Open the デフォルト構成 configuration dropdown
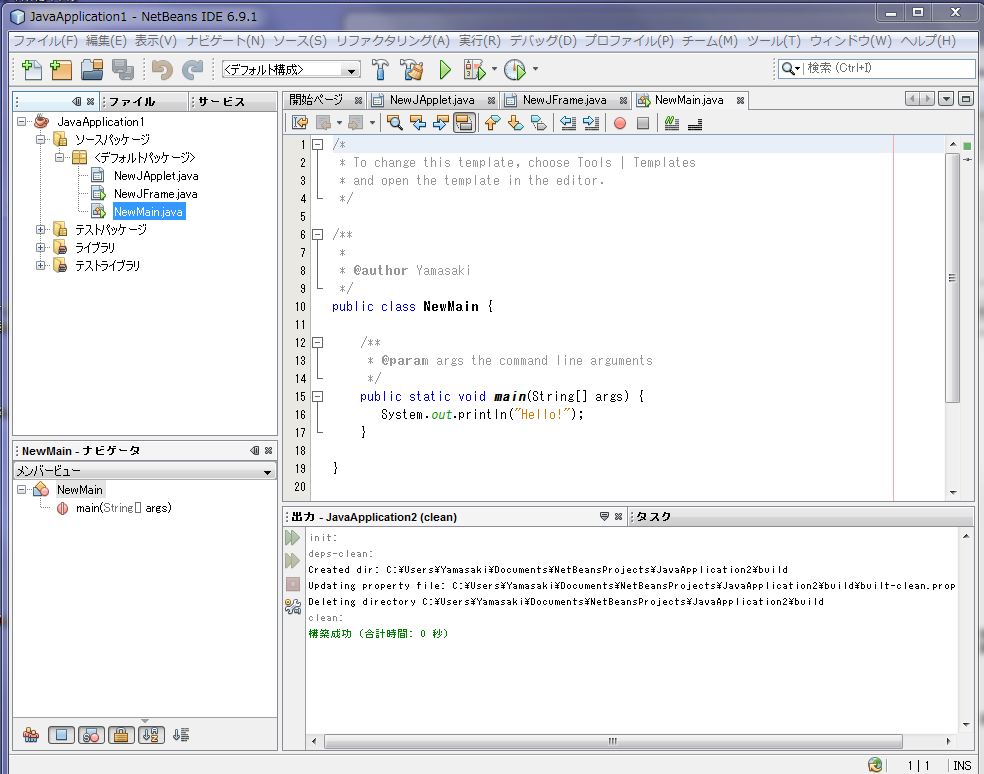The height and width of the screenshot is (774, 984). 290,69
